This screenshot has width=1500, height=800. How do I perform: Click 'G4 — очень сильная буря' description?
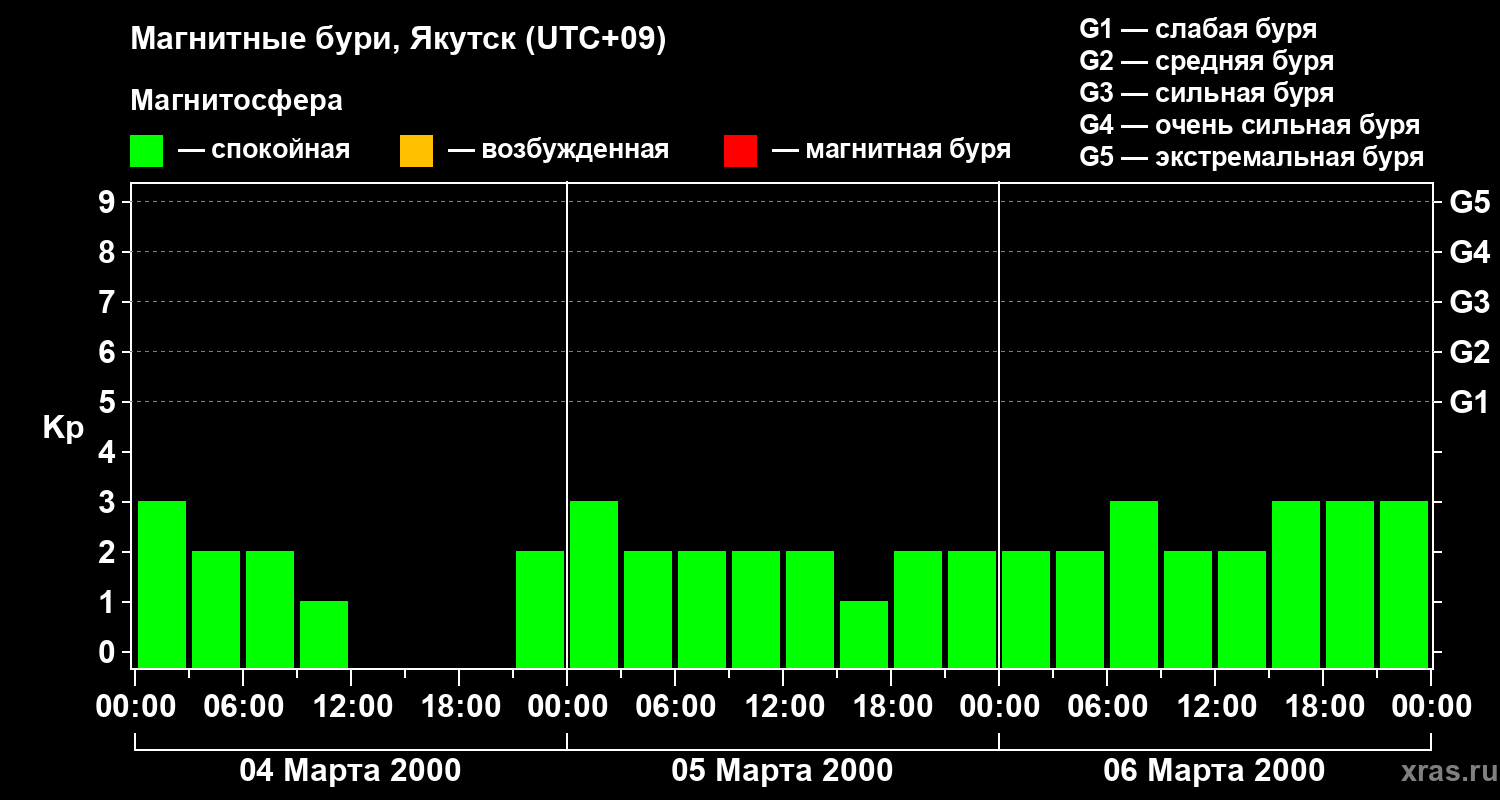tap(1250, 125)
